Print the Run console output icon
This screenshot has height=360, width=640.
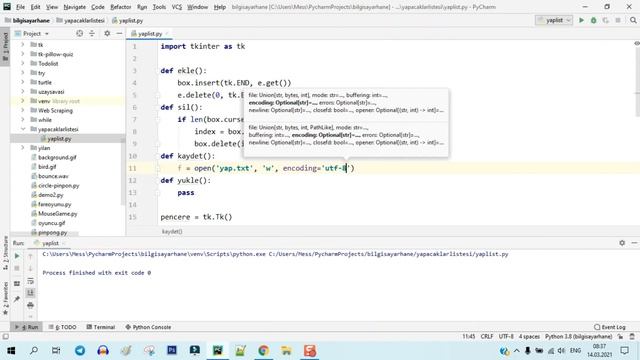pos(30,305)
